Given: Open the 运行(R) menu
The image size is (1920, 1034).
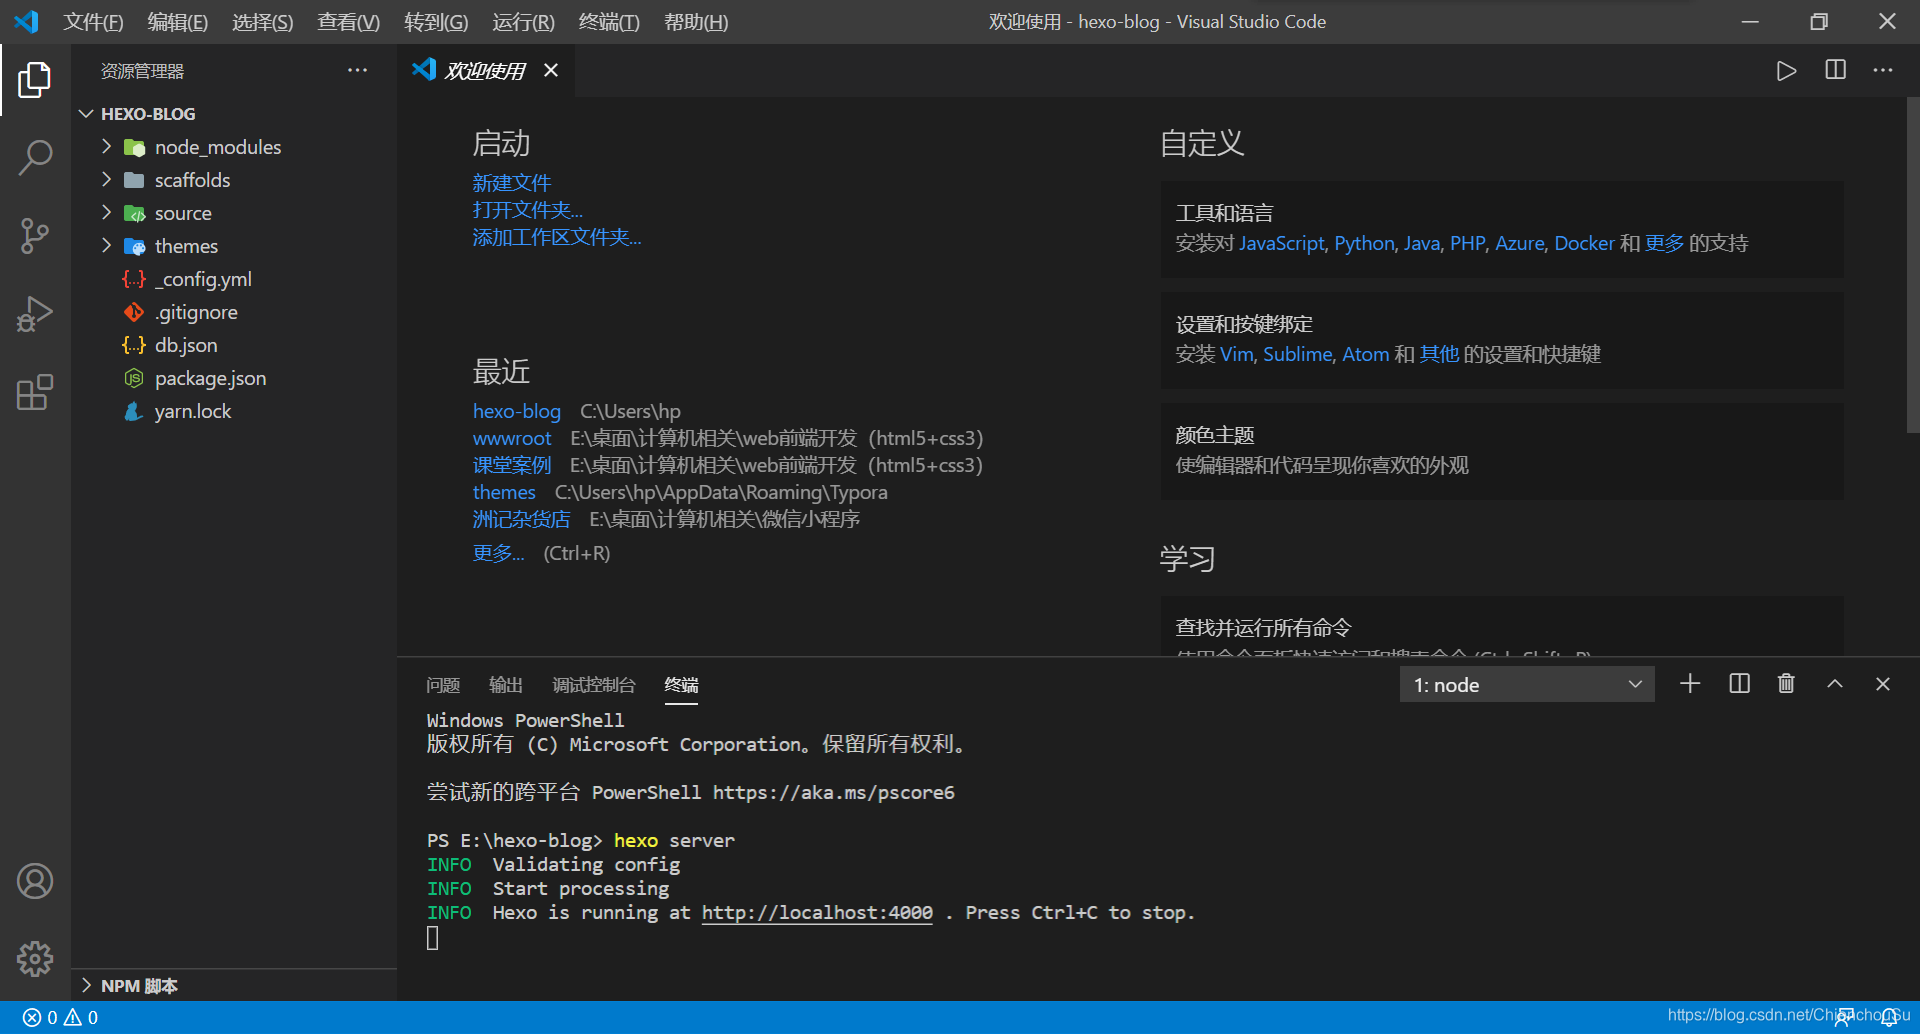Looking at the screenshot, I should (x=523, y=22).
